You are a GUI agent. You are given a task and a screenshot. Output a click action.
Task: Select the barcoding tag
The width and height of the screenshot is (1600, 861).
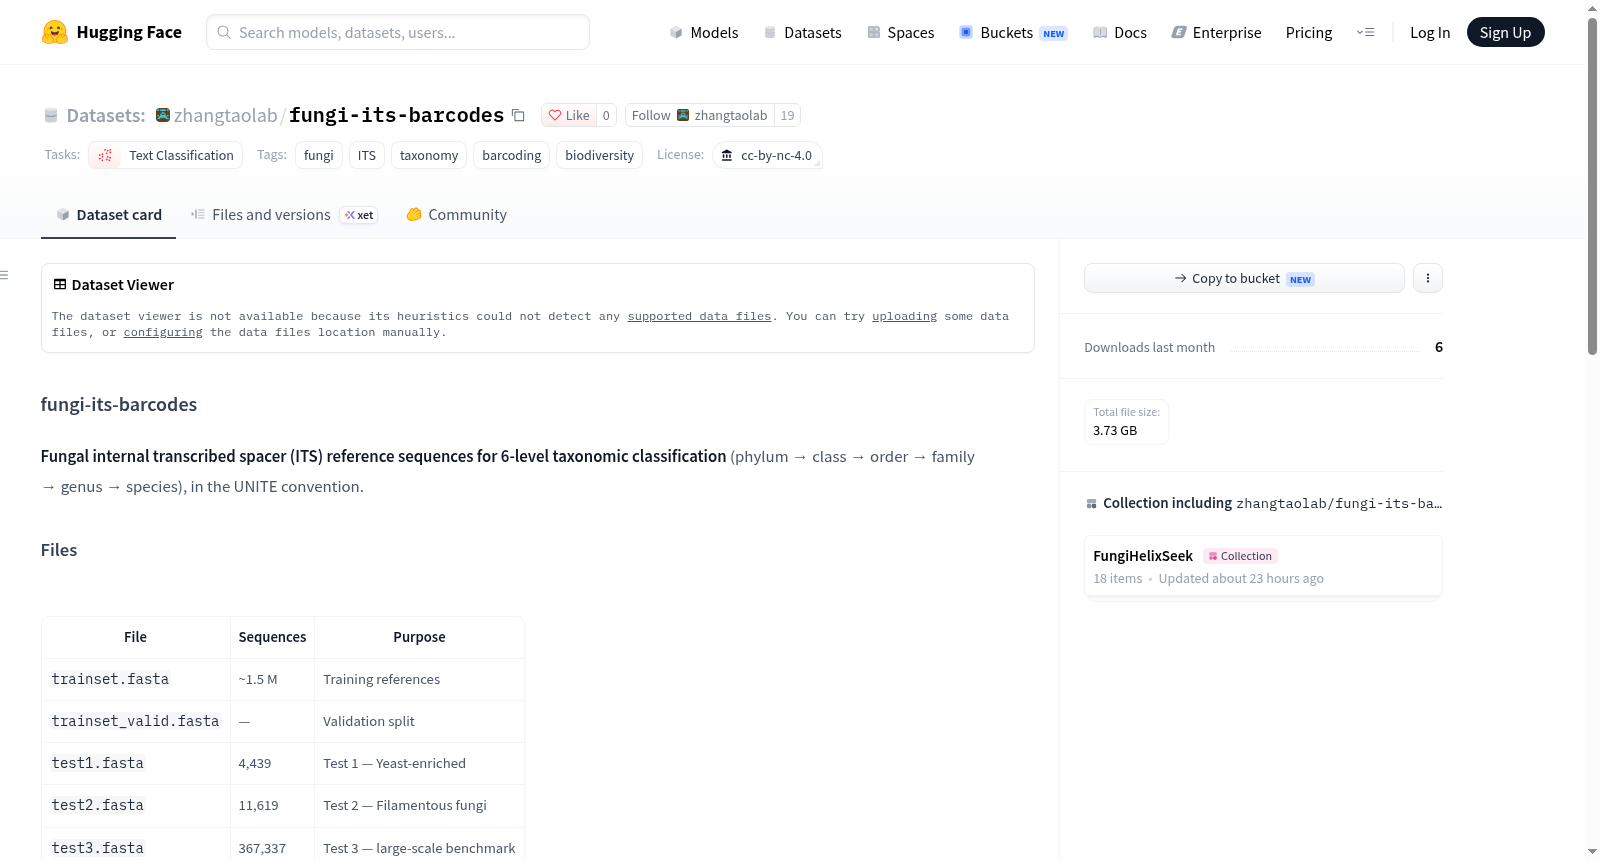pos(512,155)
